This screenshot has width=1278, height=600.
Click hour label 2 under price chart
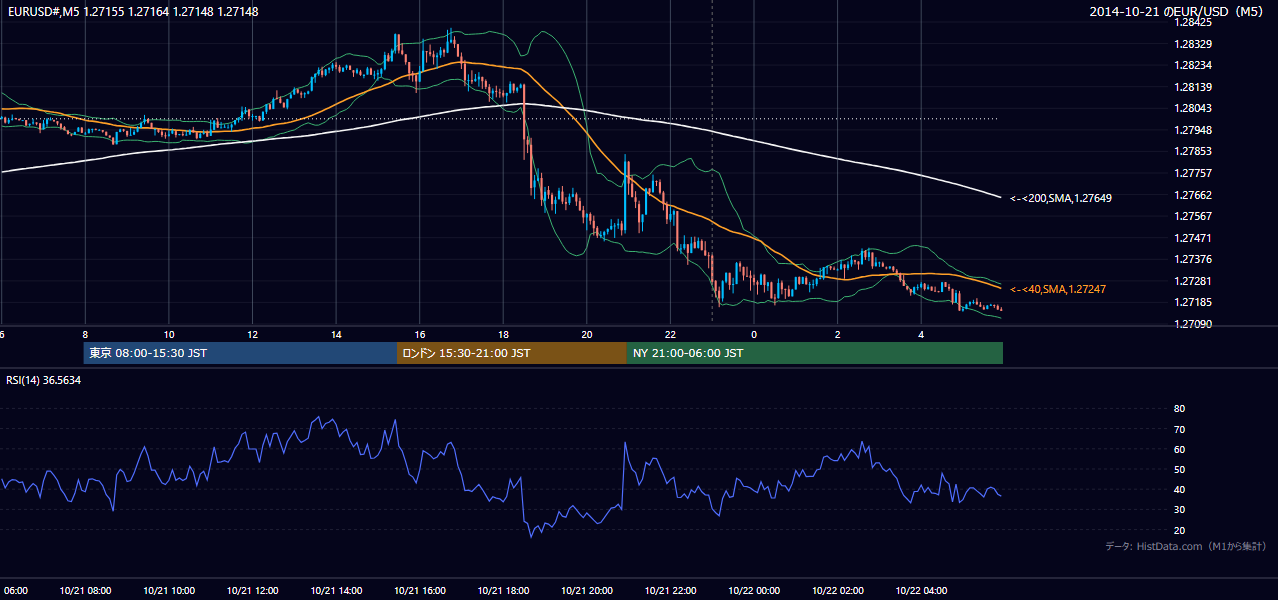[837, 334]
